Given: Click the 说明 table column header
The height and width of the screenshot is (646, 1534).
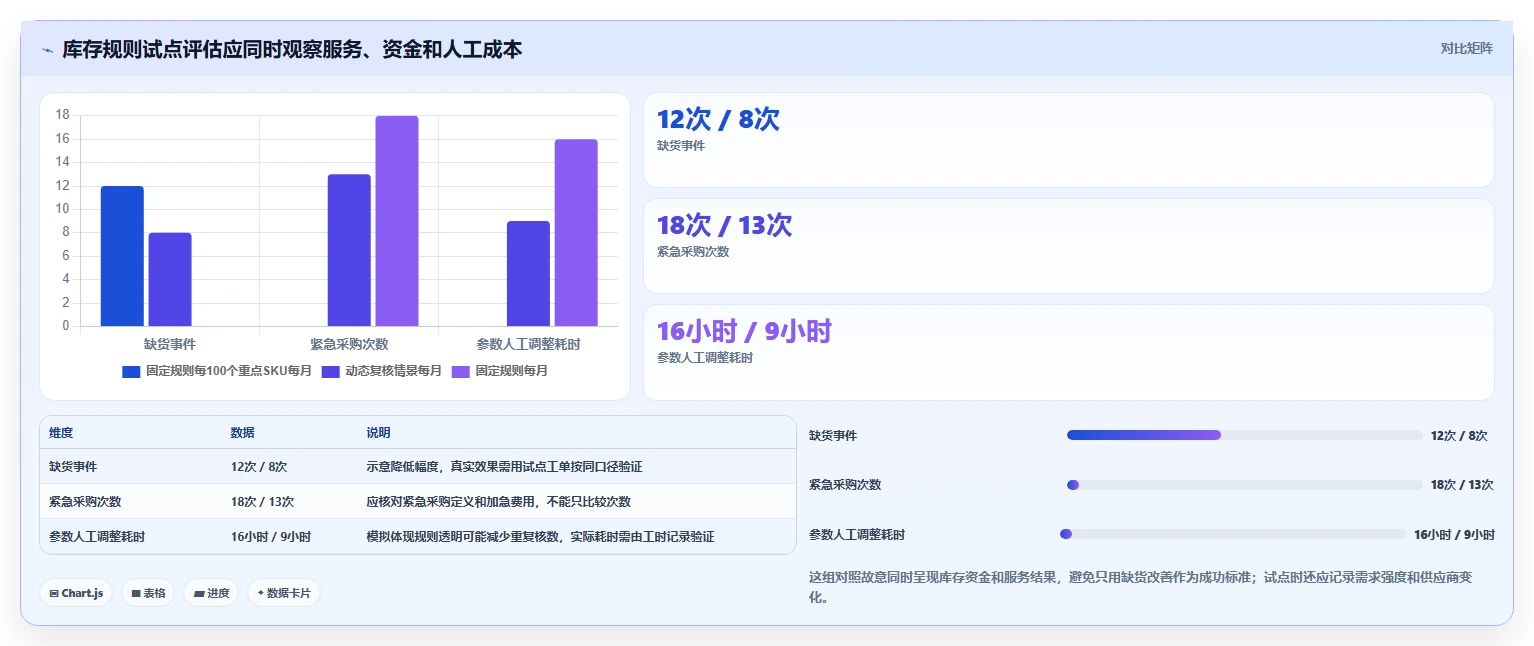Looking at the screenshot, I should click(x=378, y=433).
